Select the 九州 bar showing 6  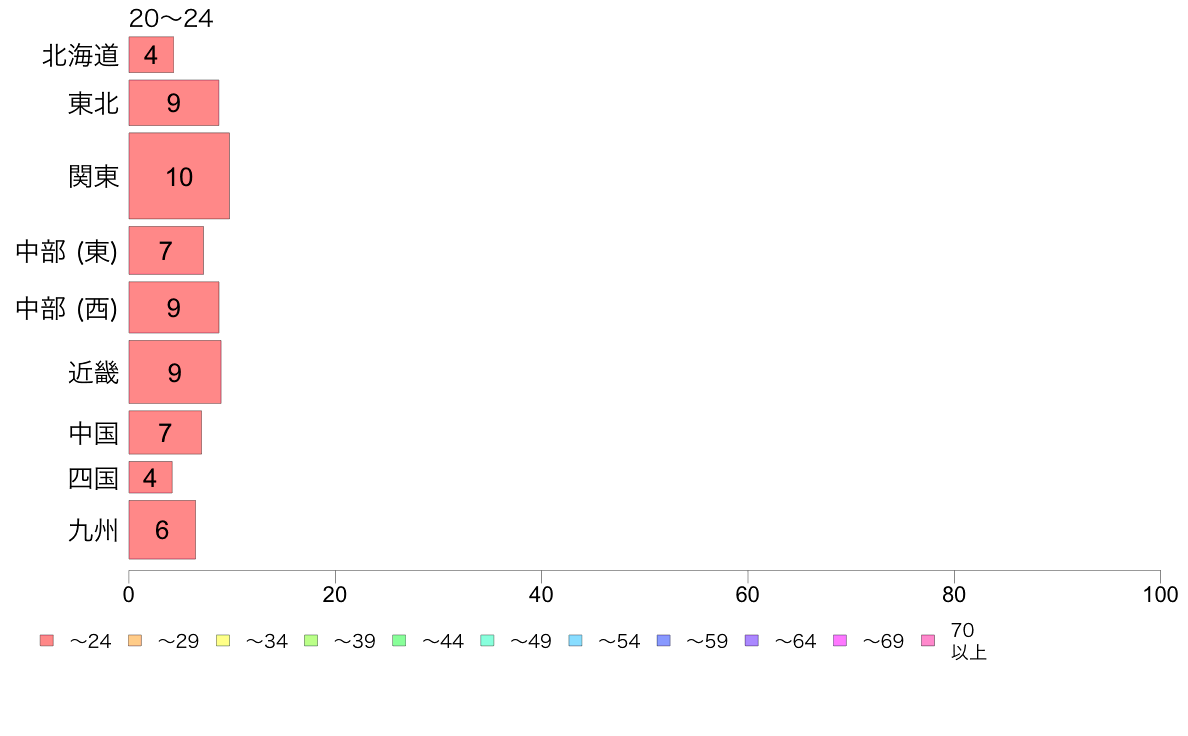click(x=162, y=530)
